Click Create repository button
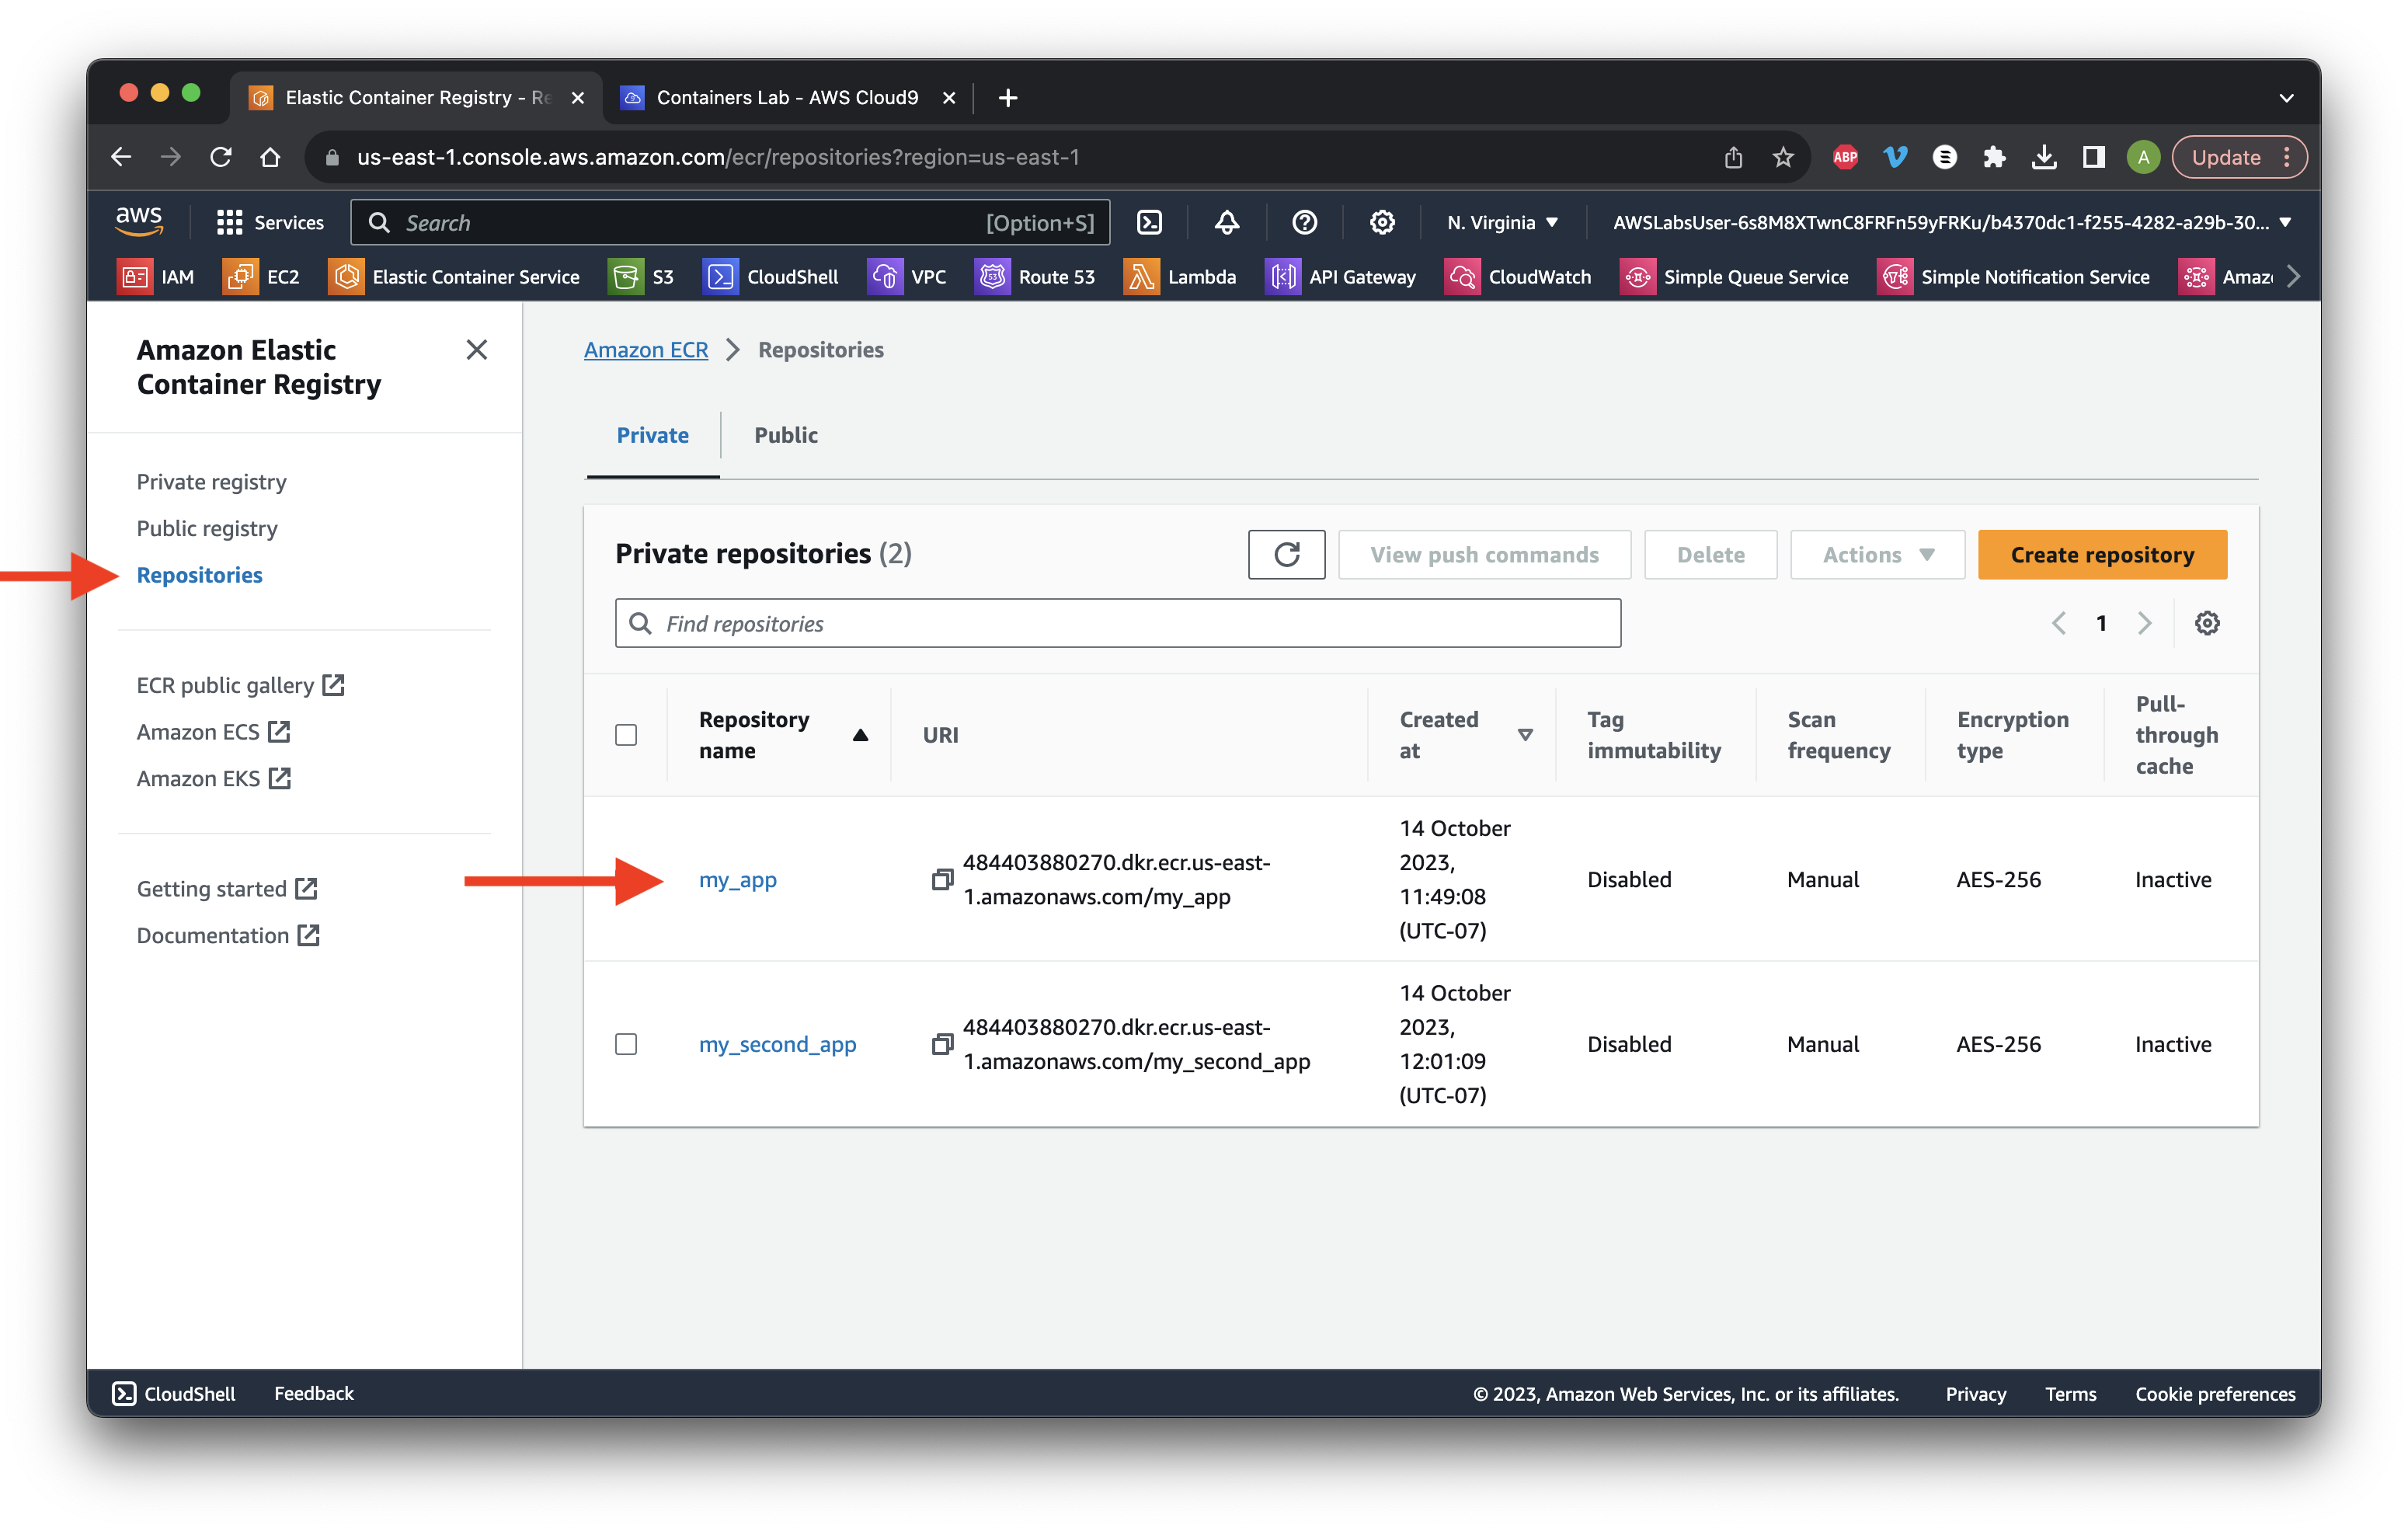 (2102, 554)
